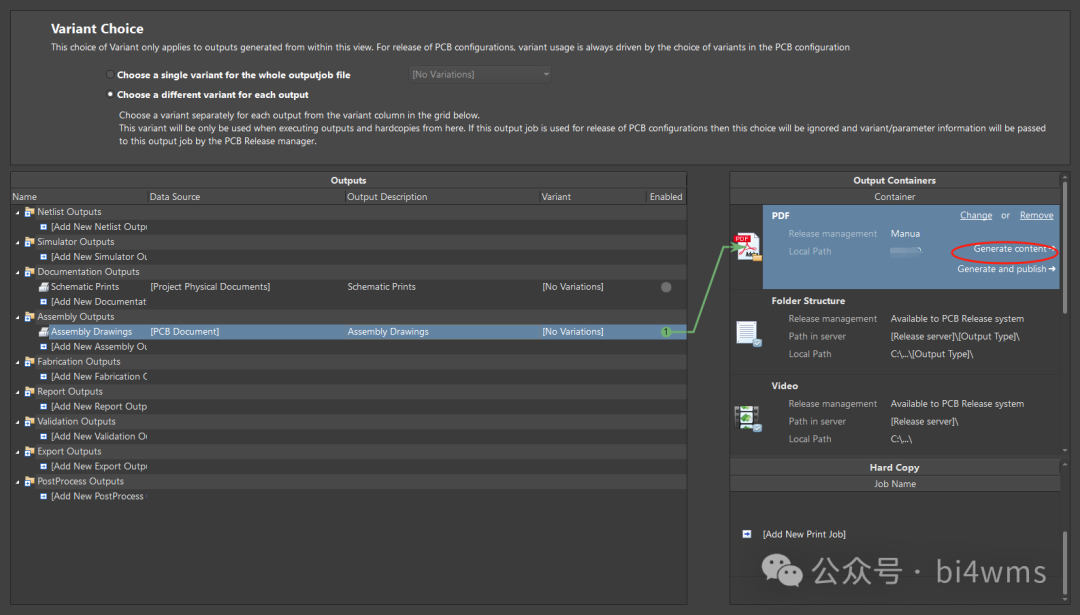Click the Variant column header
Viewport: 1080px width, 615px height.
click(x=556, y=197)
